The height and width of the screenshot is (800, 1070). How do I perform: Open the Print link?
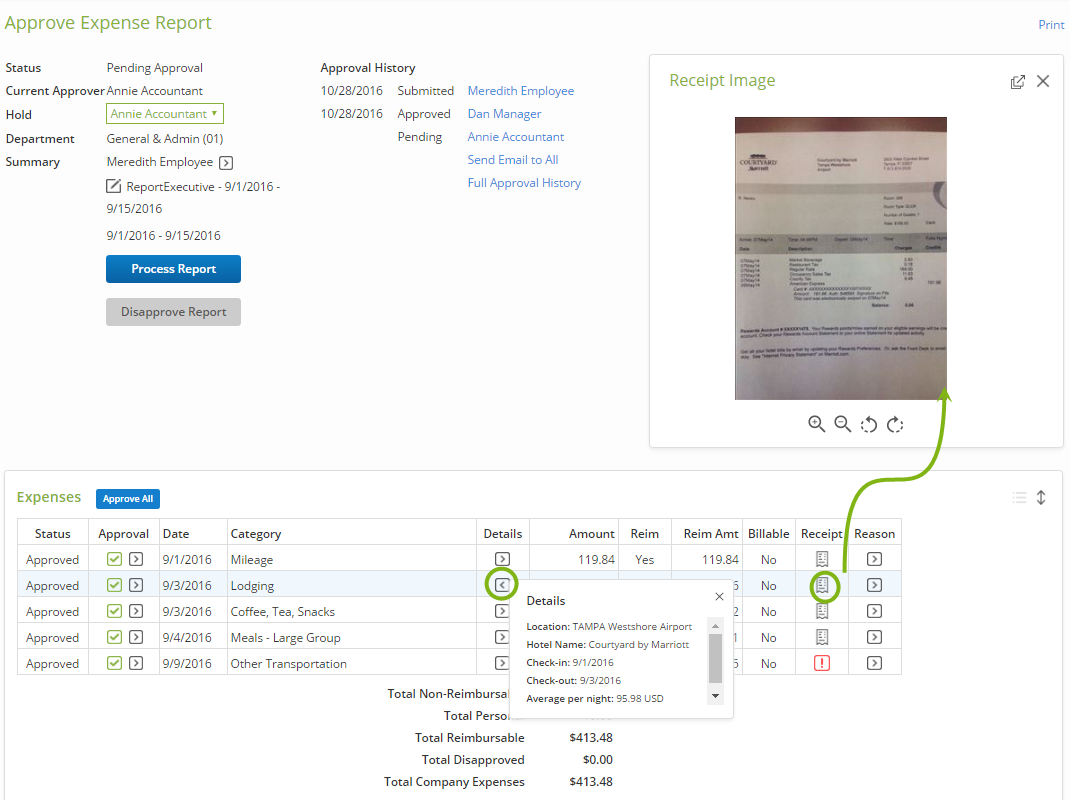1051,25
